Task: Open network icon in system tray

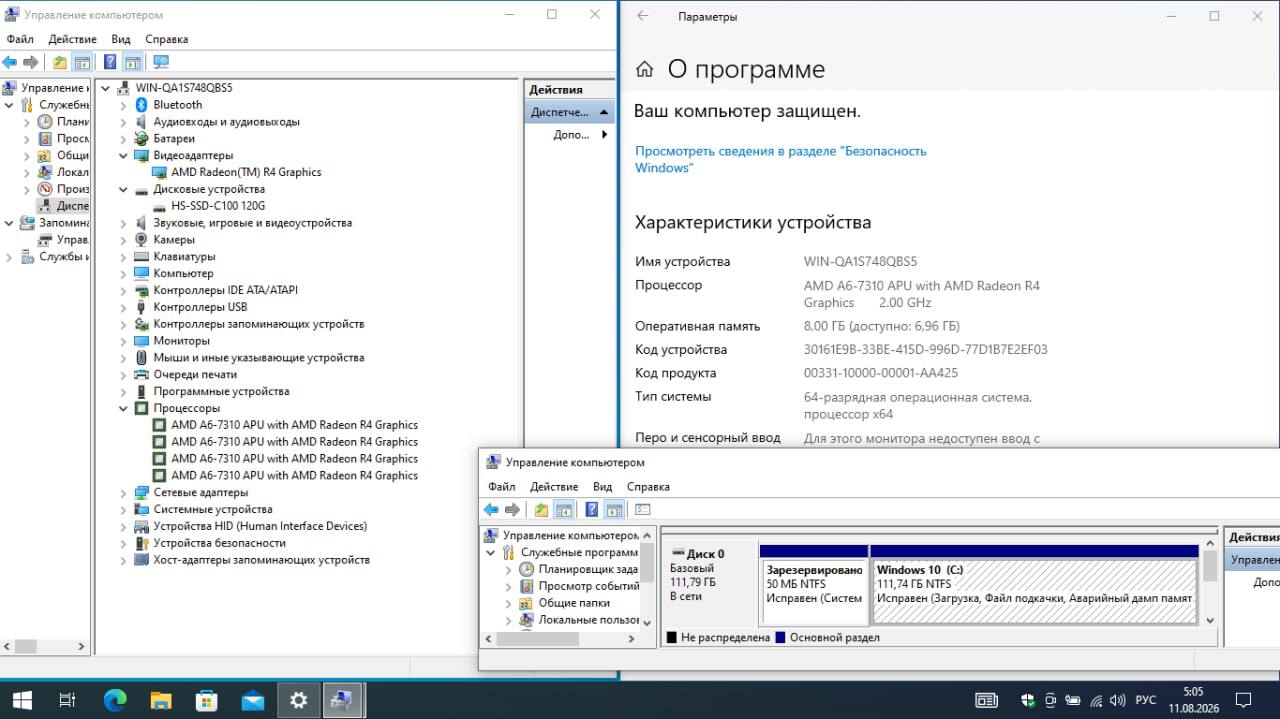Action: coord(1096,701)
